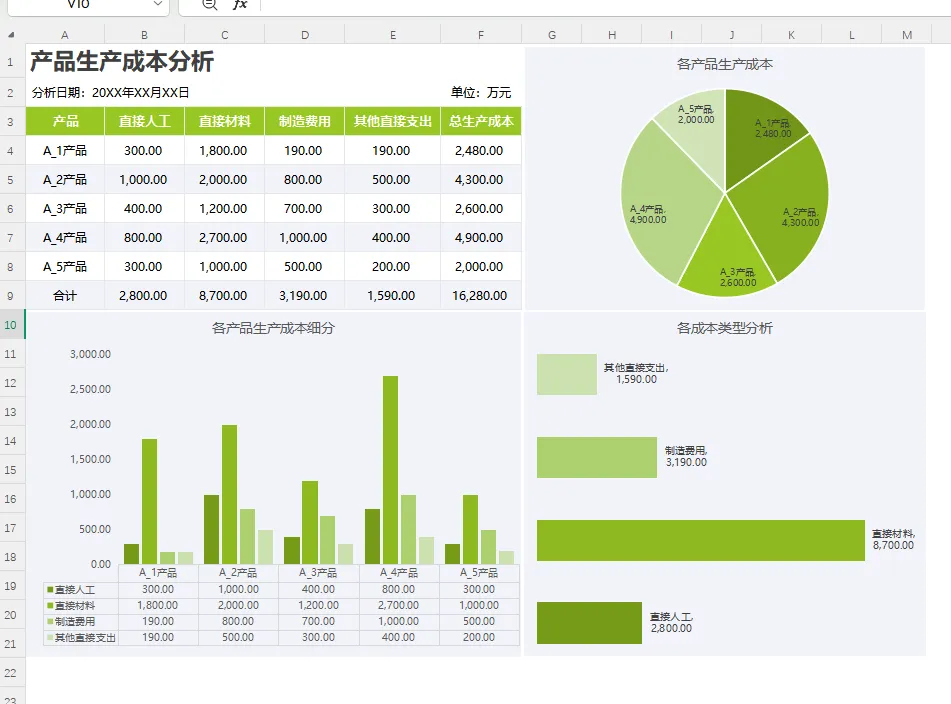Open the Name Box dropdown arrow
Viewport: 951px width, 704px height.
158,4
